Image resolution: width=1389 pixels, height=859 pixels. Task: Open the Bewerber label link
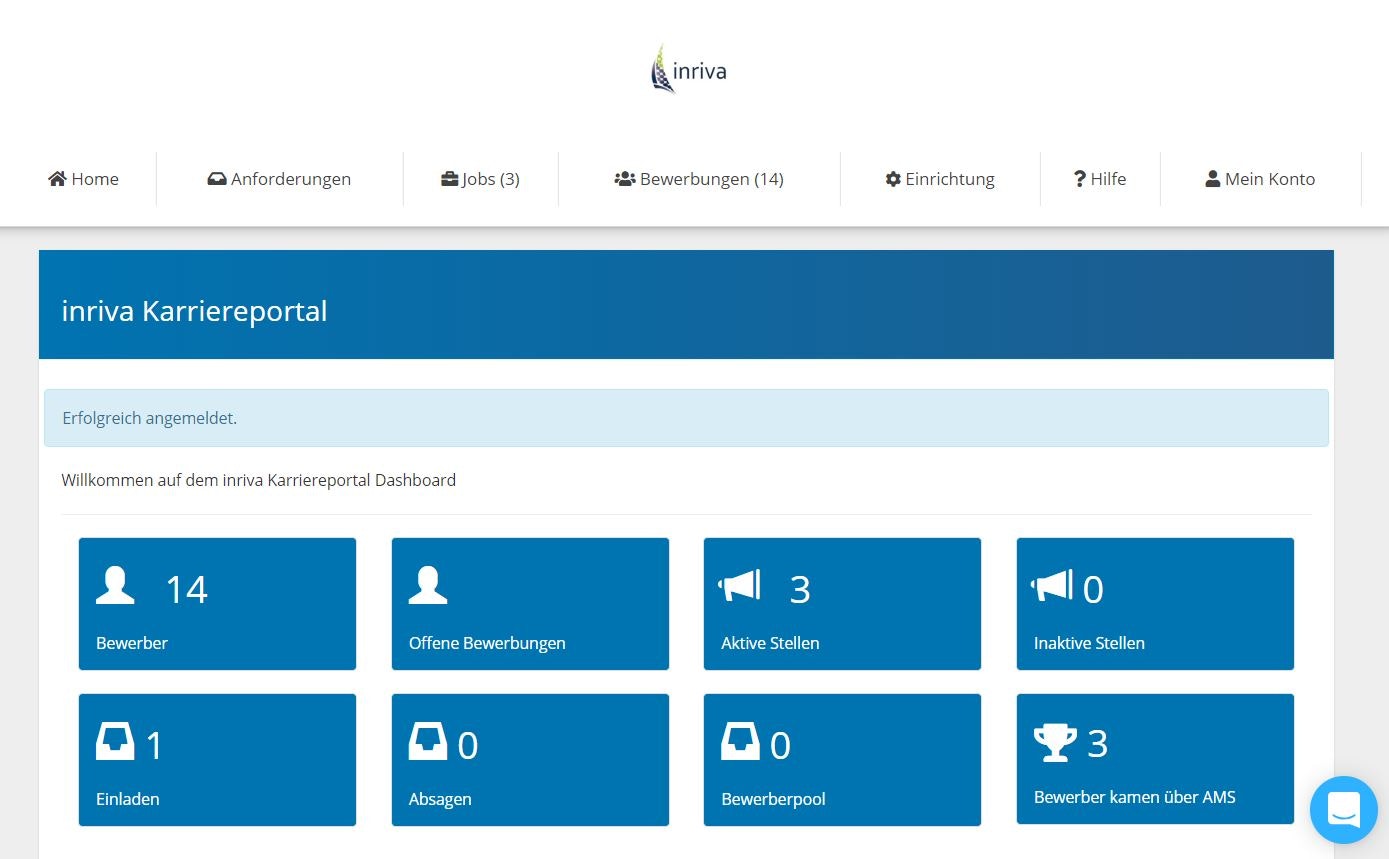coord(131,643)
